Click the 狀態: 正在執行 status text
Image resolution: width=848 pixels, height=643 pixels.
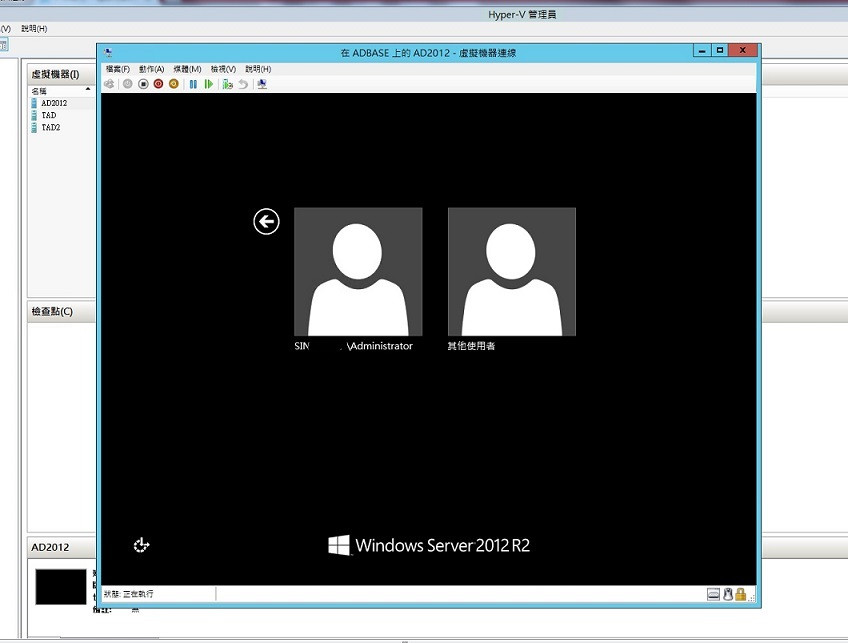[129, 594]
